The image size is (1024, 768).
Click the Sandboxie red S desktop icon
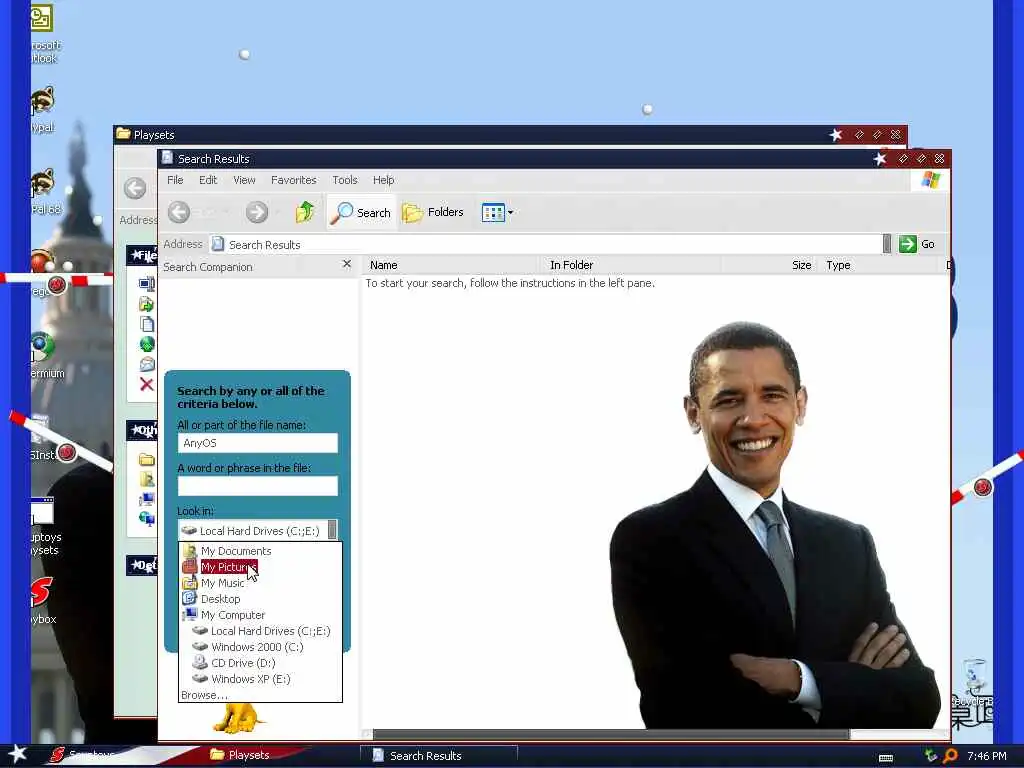pyautogui.click(x=40, y=591)
